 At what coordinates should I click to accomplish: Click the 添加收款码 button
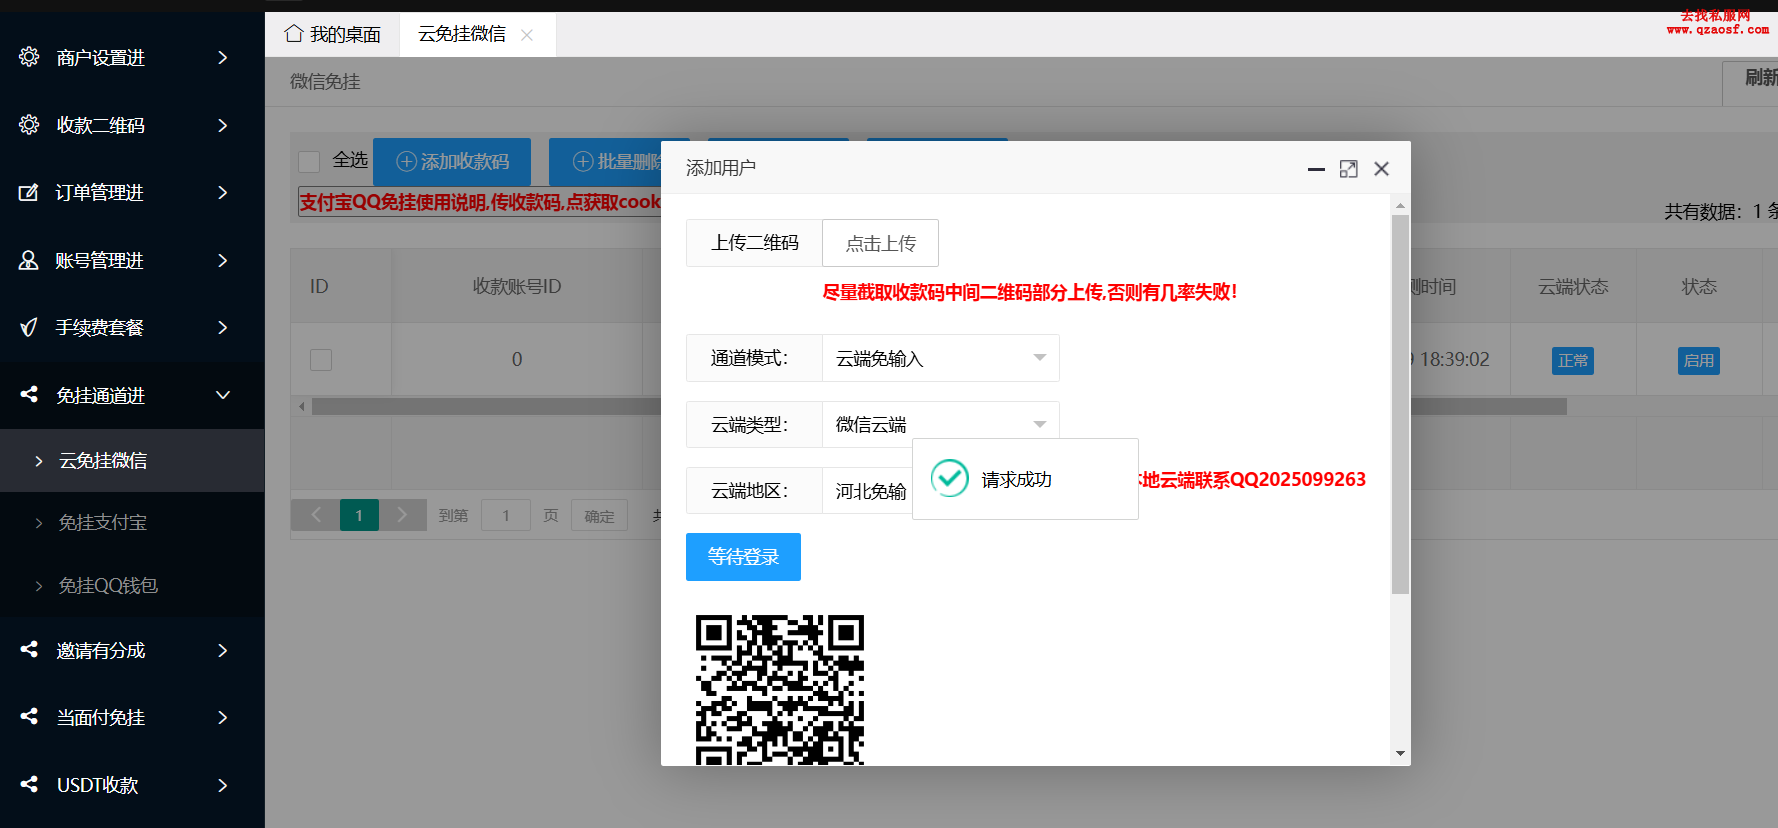coord(452,161)
